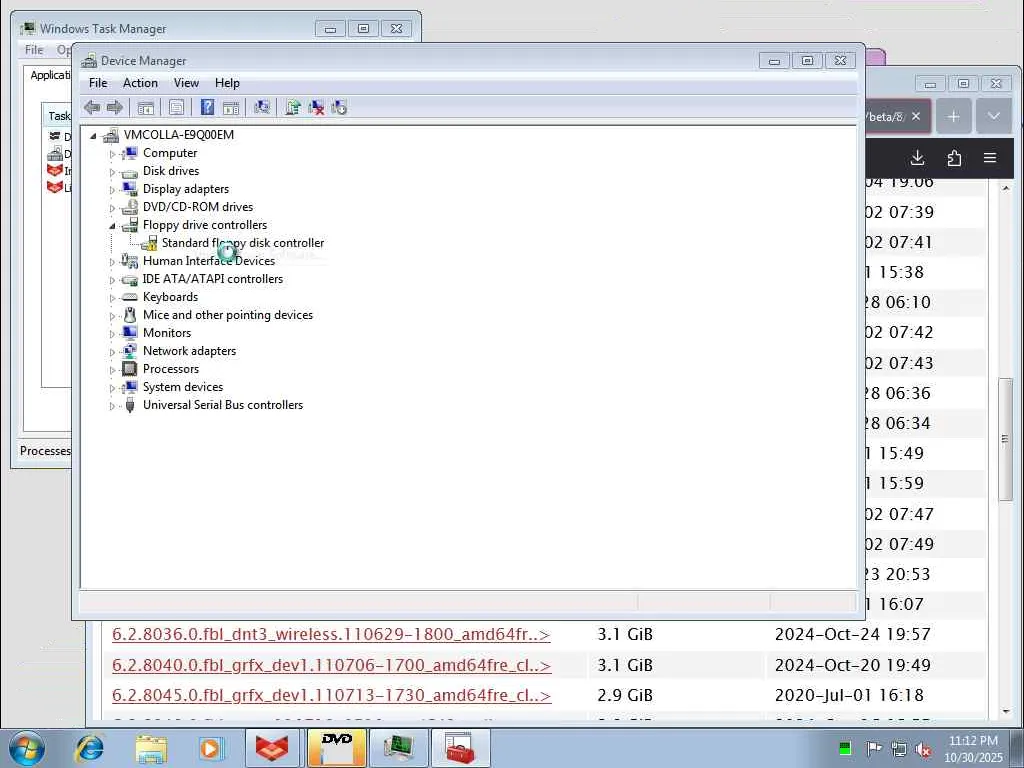The width and height of the screenshot is (1024, 768).
Task: Open Internet Explorer from the taskbar
Action: (89, 748)
